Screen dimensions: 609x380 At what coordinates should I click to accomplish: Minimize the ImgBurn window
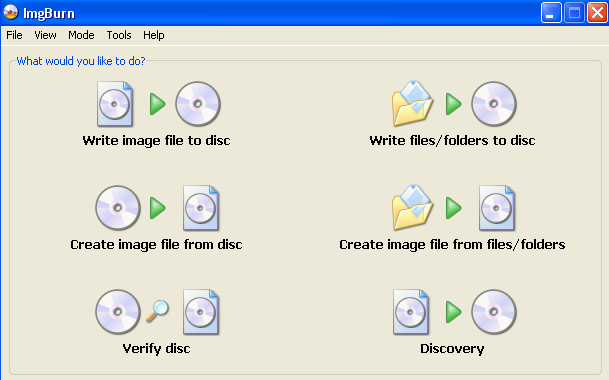tap(551, 13)
